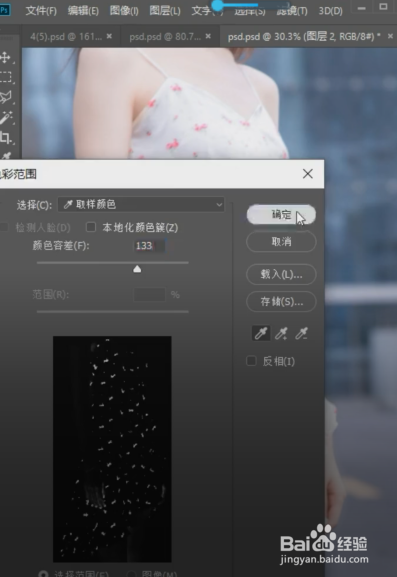Enable the 反相 checkbox

pos(251,361)
